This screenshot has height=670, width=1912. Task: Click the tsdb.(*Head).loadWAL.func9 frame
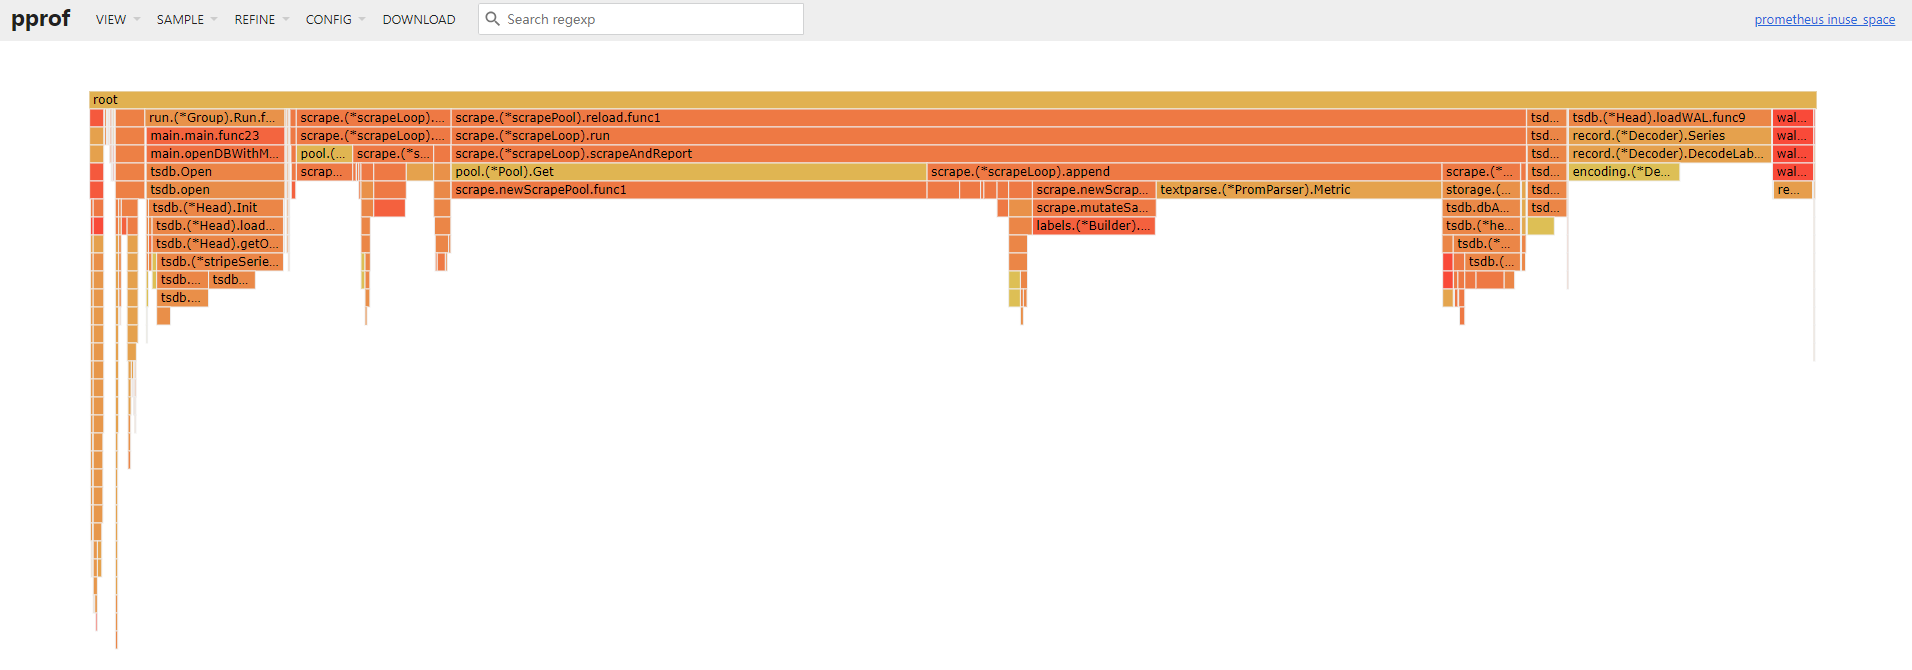(x=1668, y=118)
